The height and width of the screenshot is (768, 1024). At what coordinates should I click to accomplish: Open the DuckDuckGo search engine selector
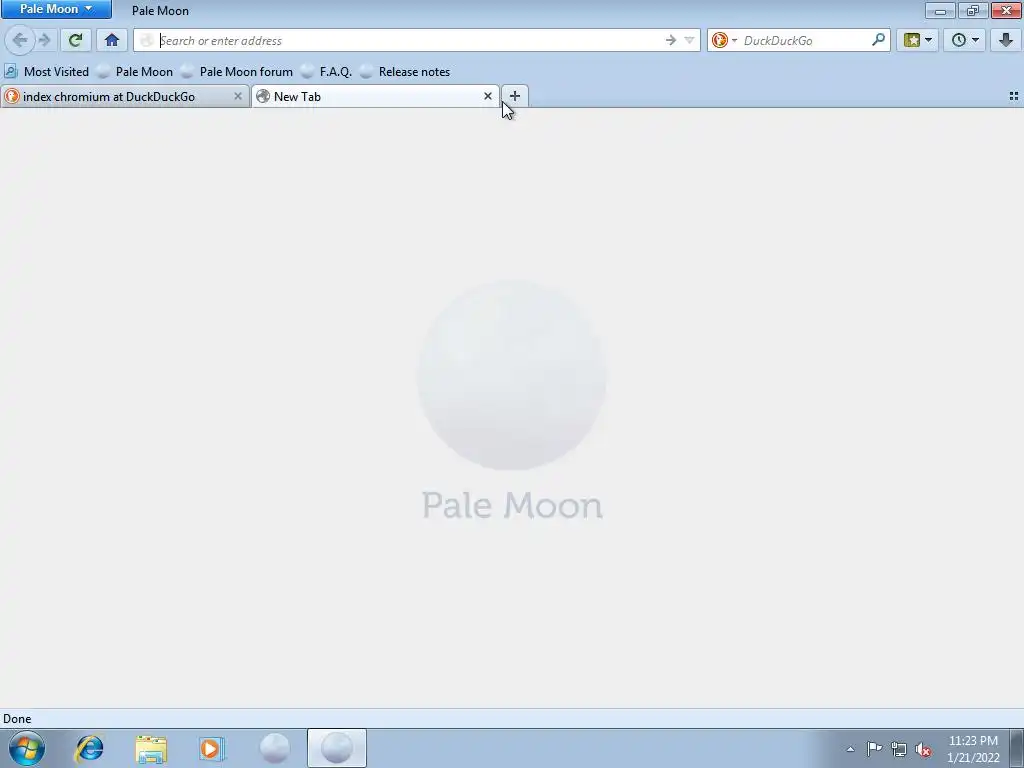pos(724,40)
